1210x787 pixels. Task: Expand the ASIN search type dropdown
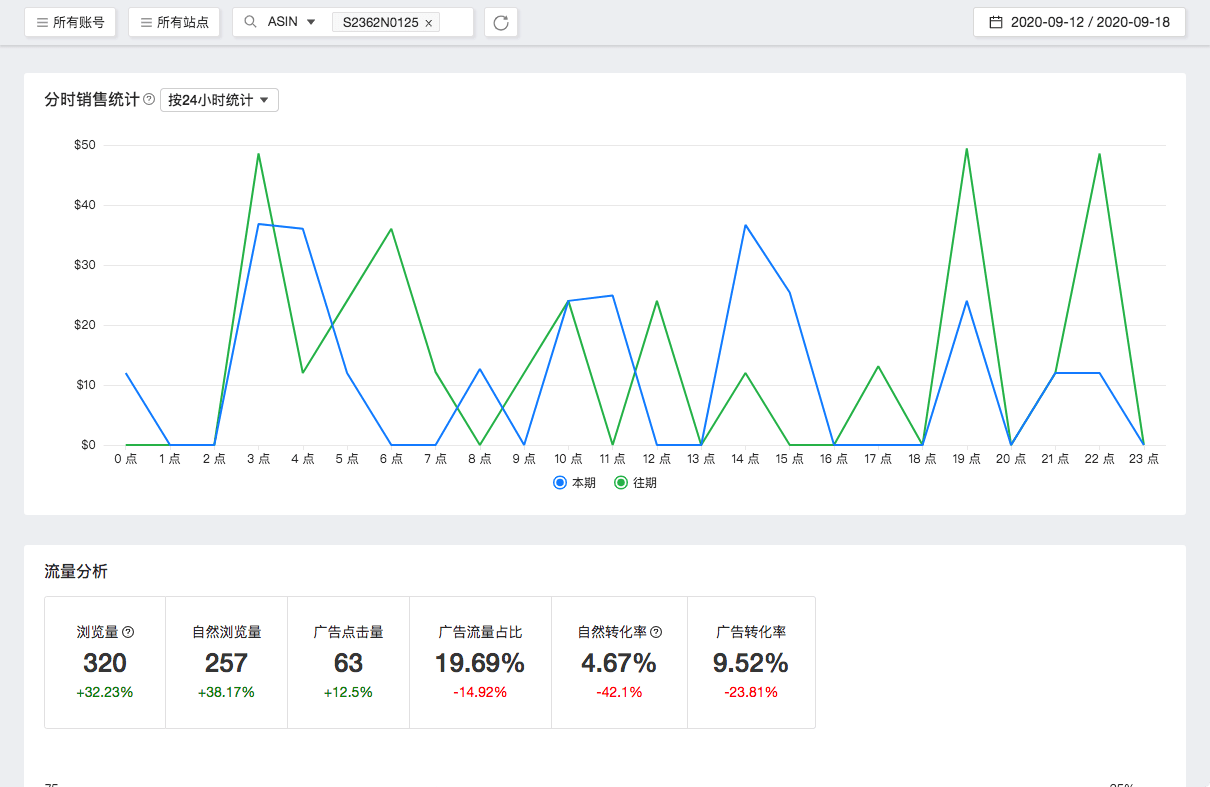tap(292, 22)
